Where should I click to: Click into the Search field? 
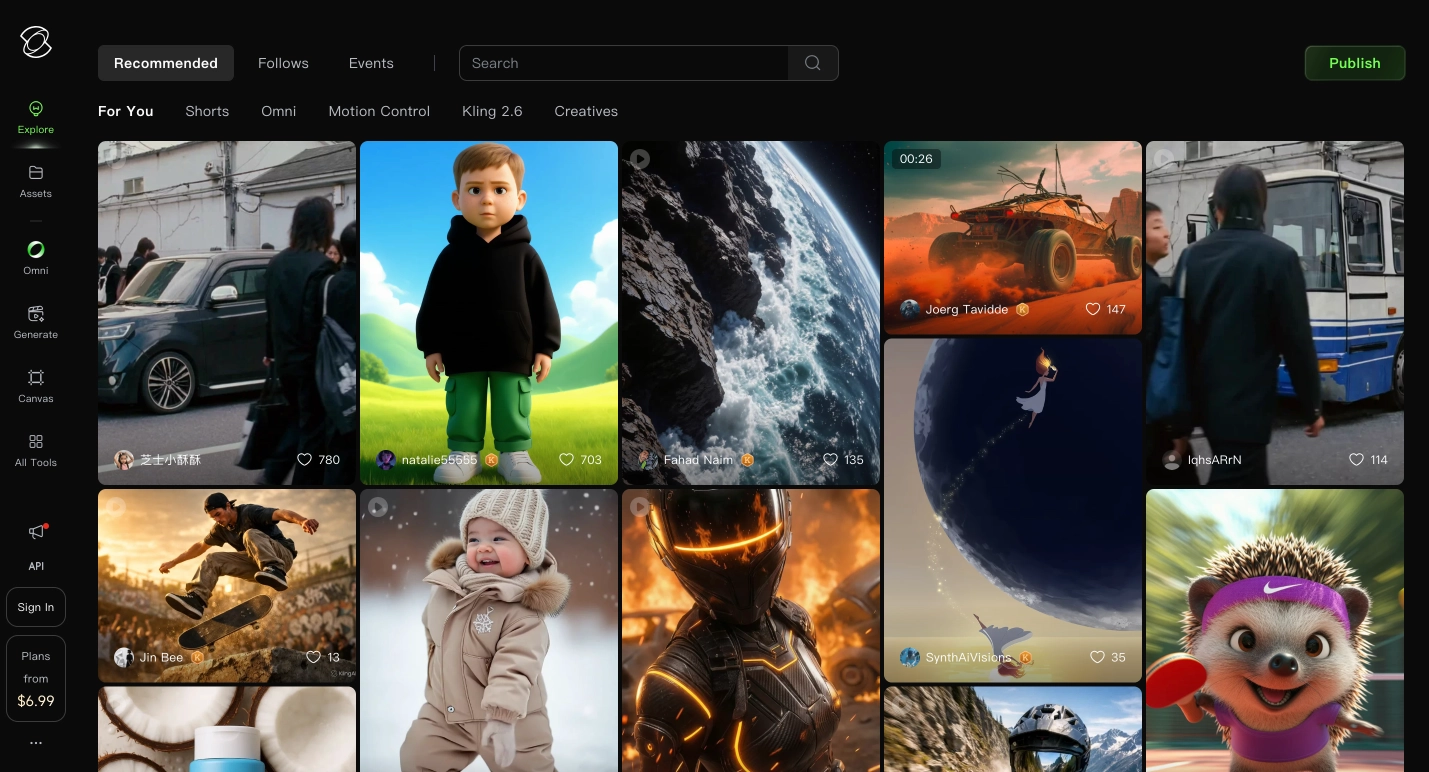click(x=624, y=63)
